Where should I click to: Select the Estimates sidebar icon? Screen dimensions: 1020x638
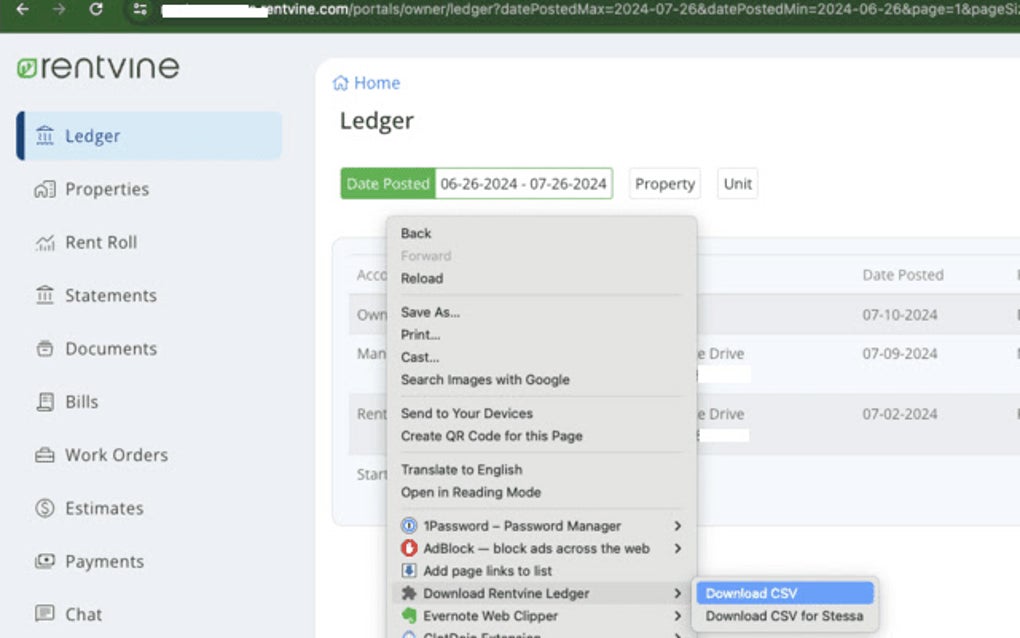tap(44, 507)
